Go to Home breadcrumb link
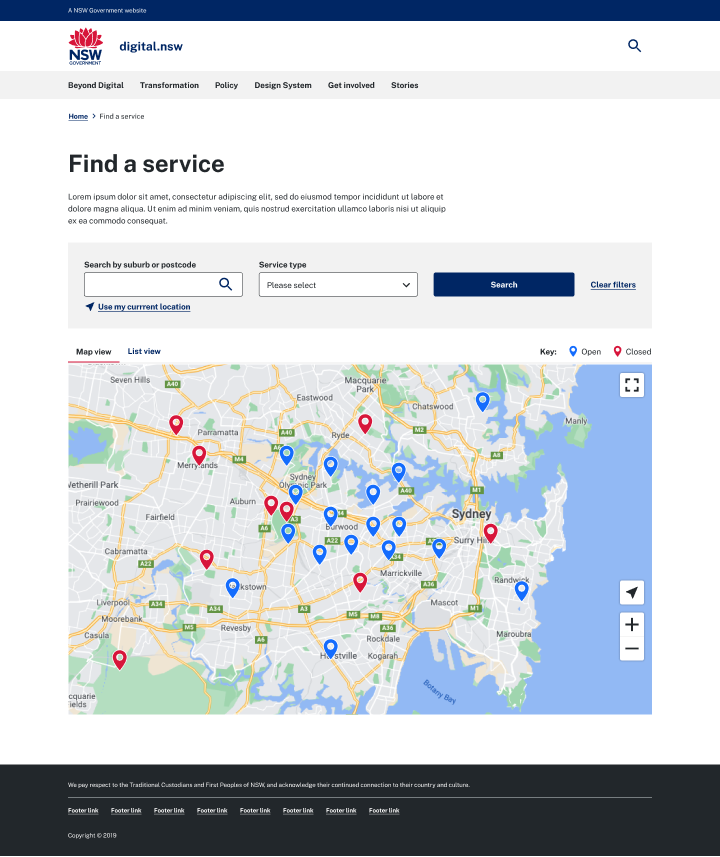720x857 pixels. click(78, 117)
